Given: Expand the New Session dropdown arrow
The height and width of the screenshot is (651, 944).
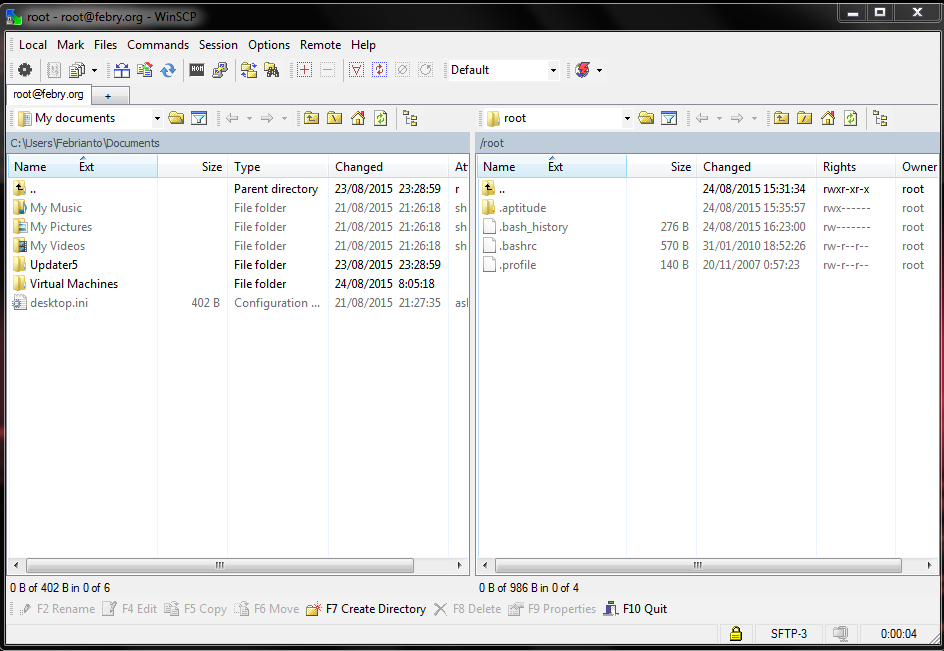Looking at the screenshot, I should point(599,70).
